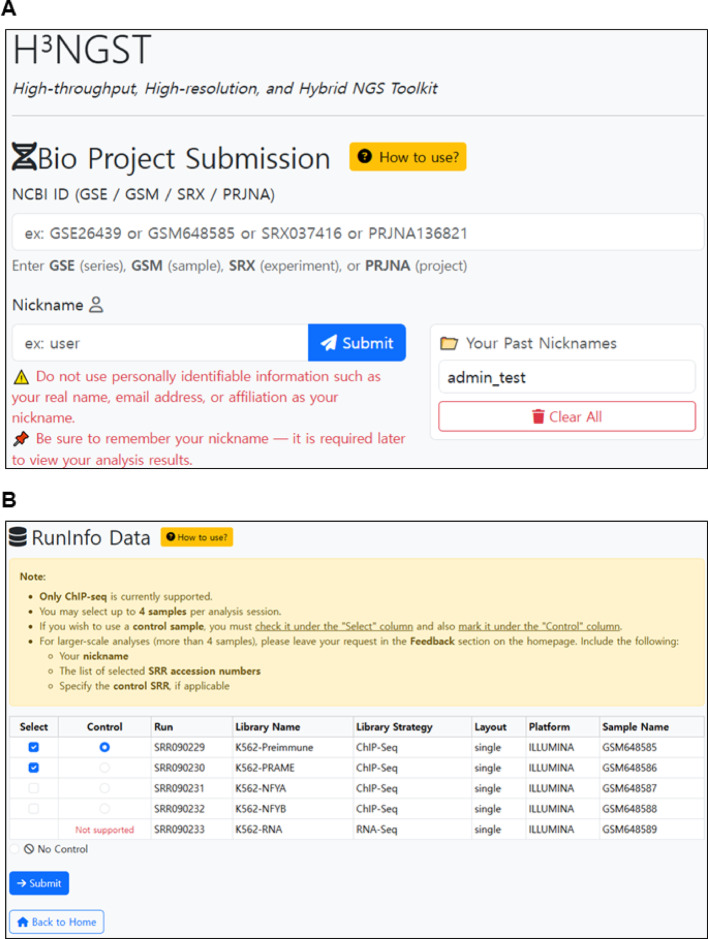Check the Select box for the K562-NFYB row

pos(35,808)
